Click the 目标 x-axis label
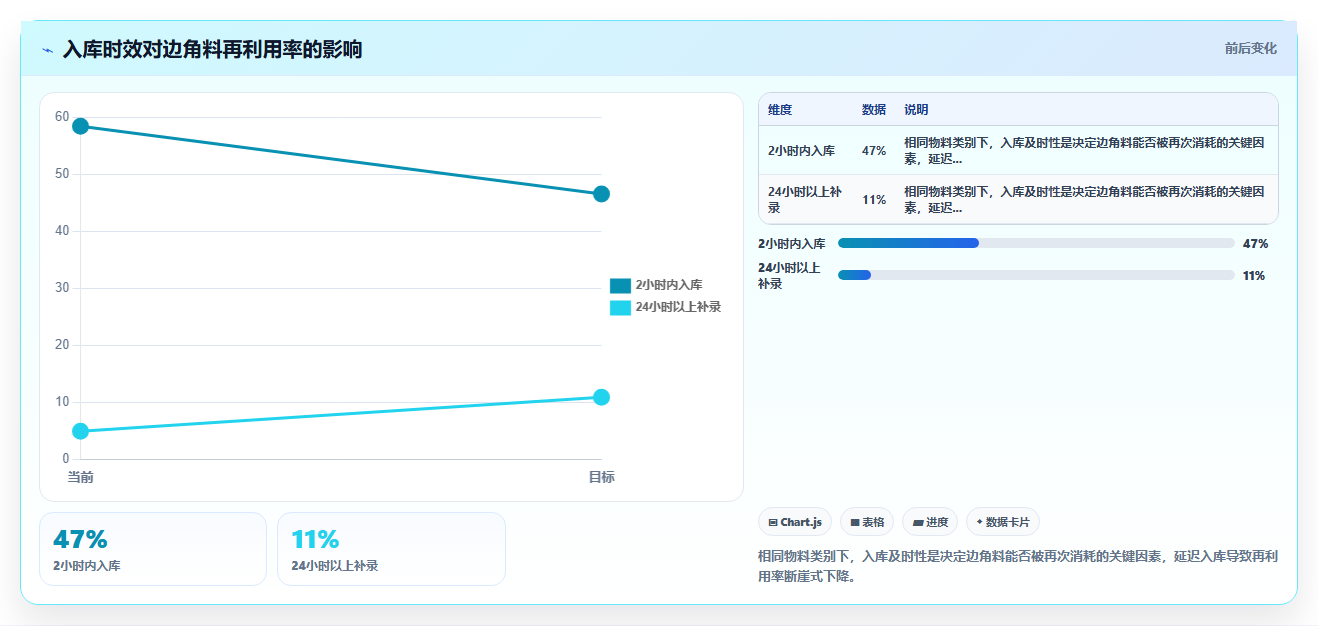1318x626 pixels. [601, 477]
